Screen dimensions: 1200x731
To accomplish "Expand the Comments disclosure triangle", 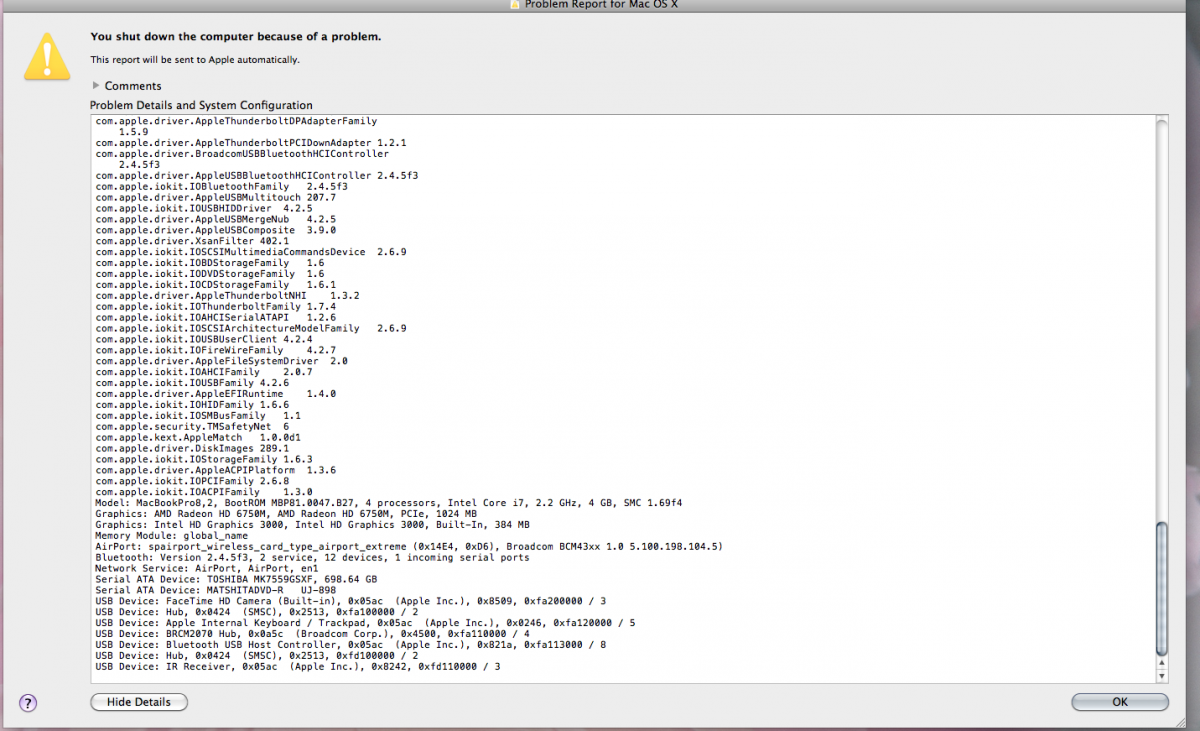I will [96, 86].
